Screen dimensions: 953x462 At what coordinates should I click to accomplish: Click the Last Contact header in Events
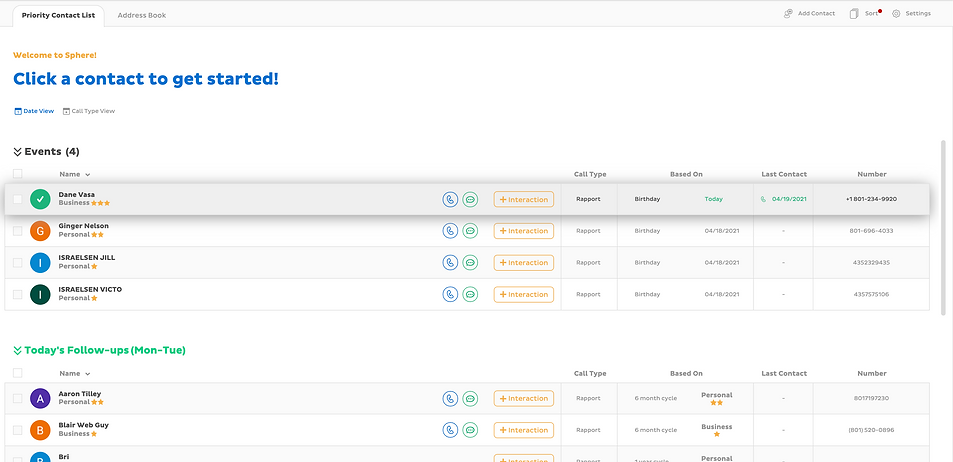click(x=784, y=174)
